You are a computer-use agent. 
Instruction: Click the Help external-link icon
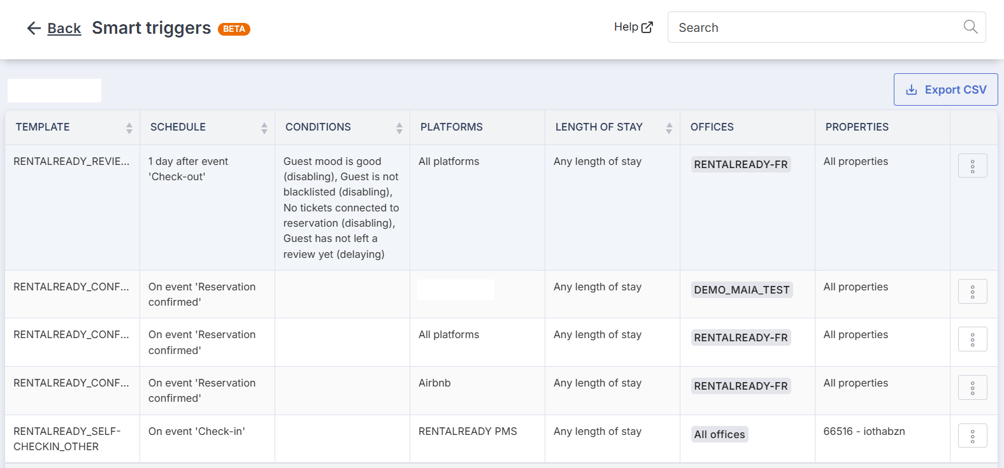click(647, 27)
